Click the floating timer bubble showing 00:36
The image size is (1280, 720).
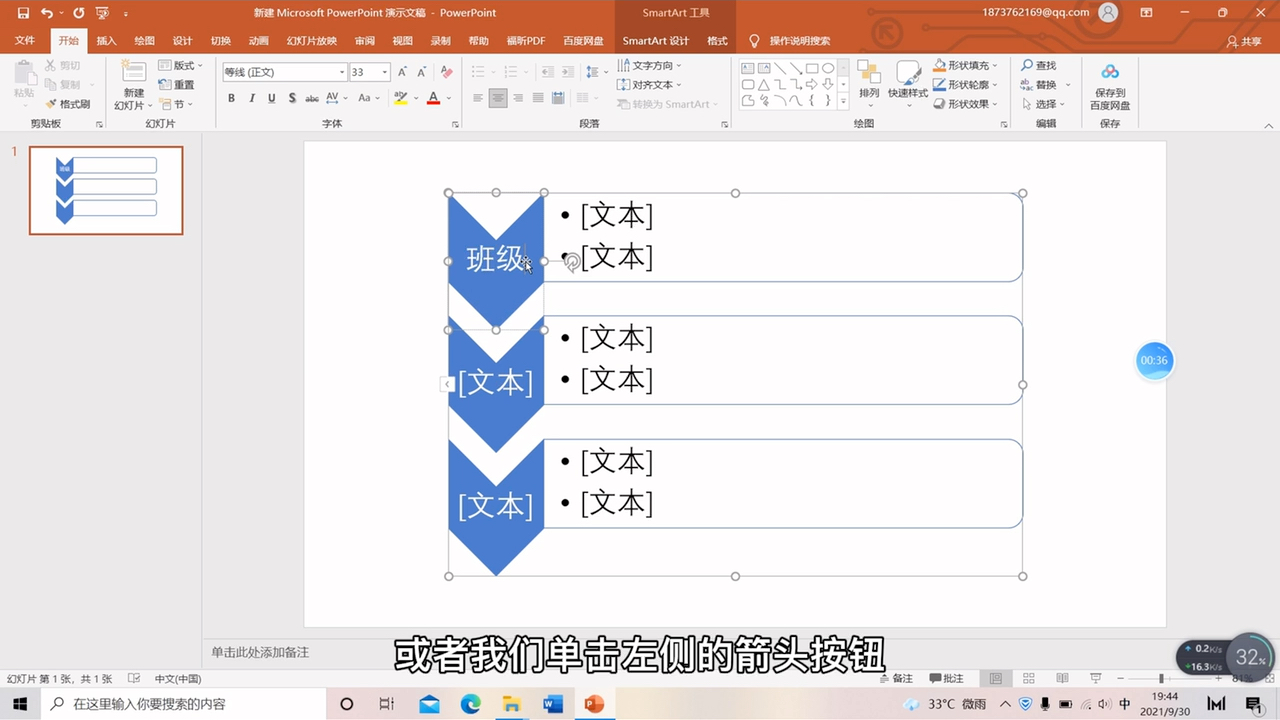coord(1154,360)
